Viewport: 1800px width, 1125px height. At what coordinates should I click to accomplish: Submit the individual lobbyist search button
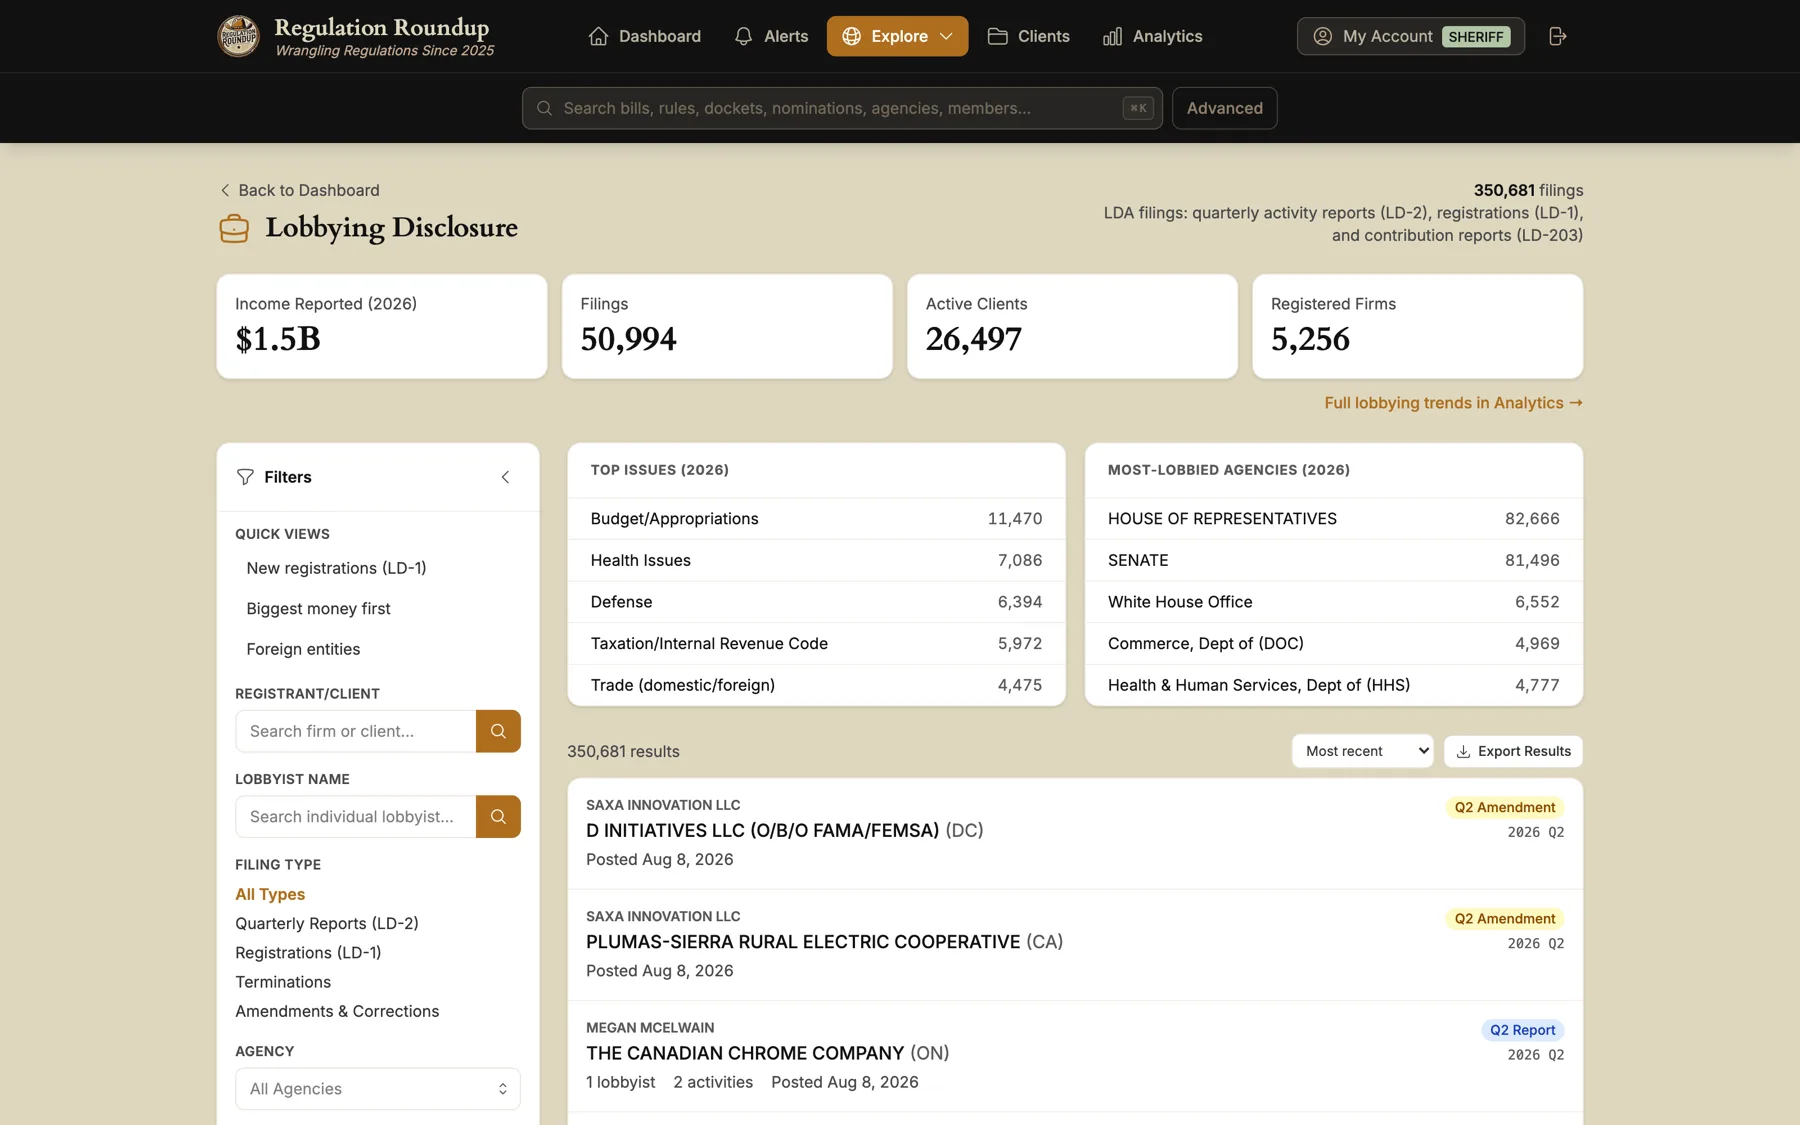(x=498, y=817)
